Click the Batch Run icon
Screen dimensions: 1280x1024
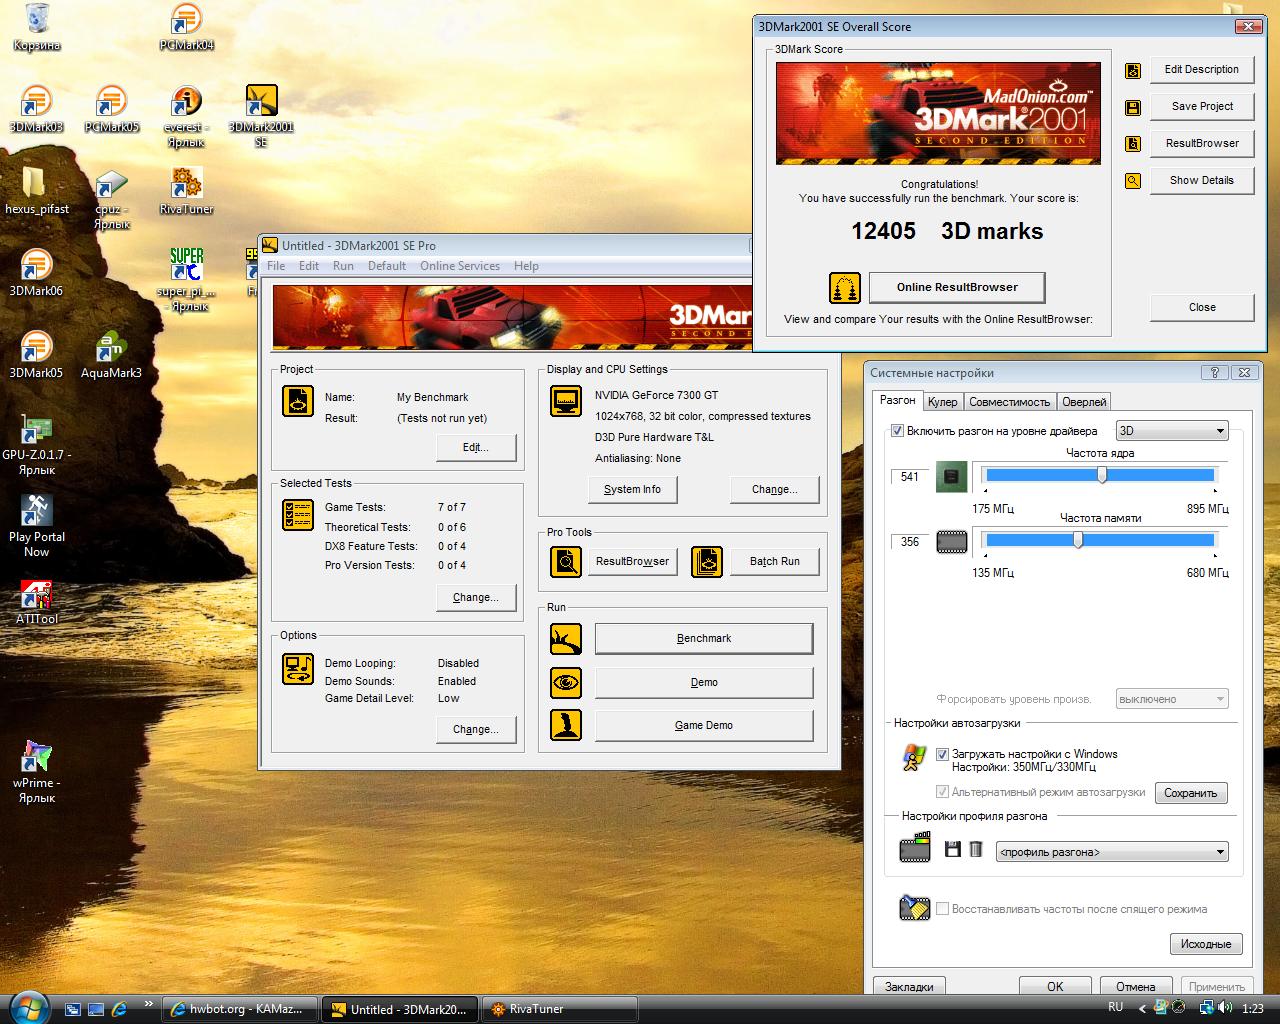[x=707, y=561]
